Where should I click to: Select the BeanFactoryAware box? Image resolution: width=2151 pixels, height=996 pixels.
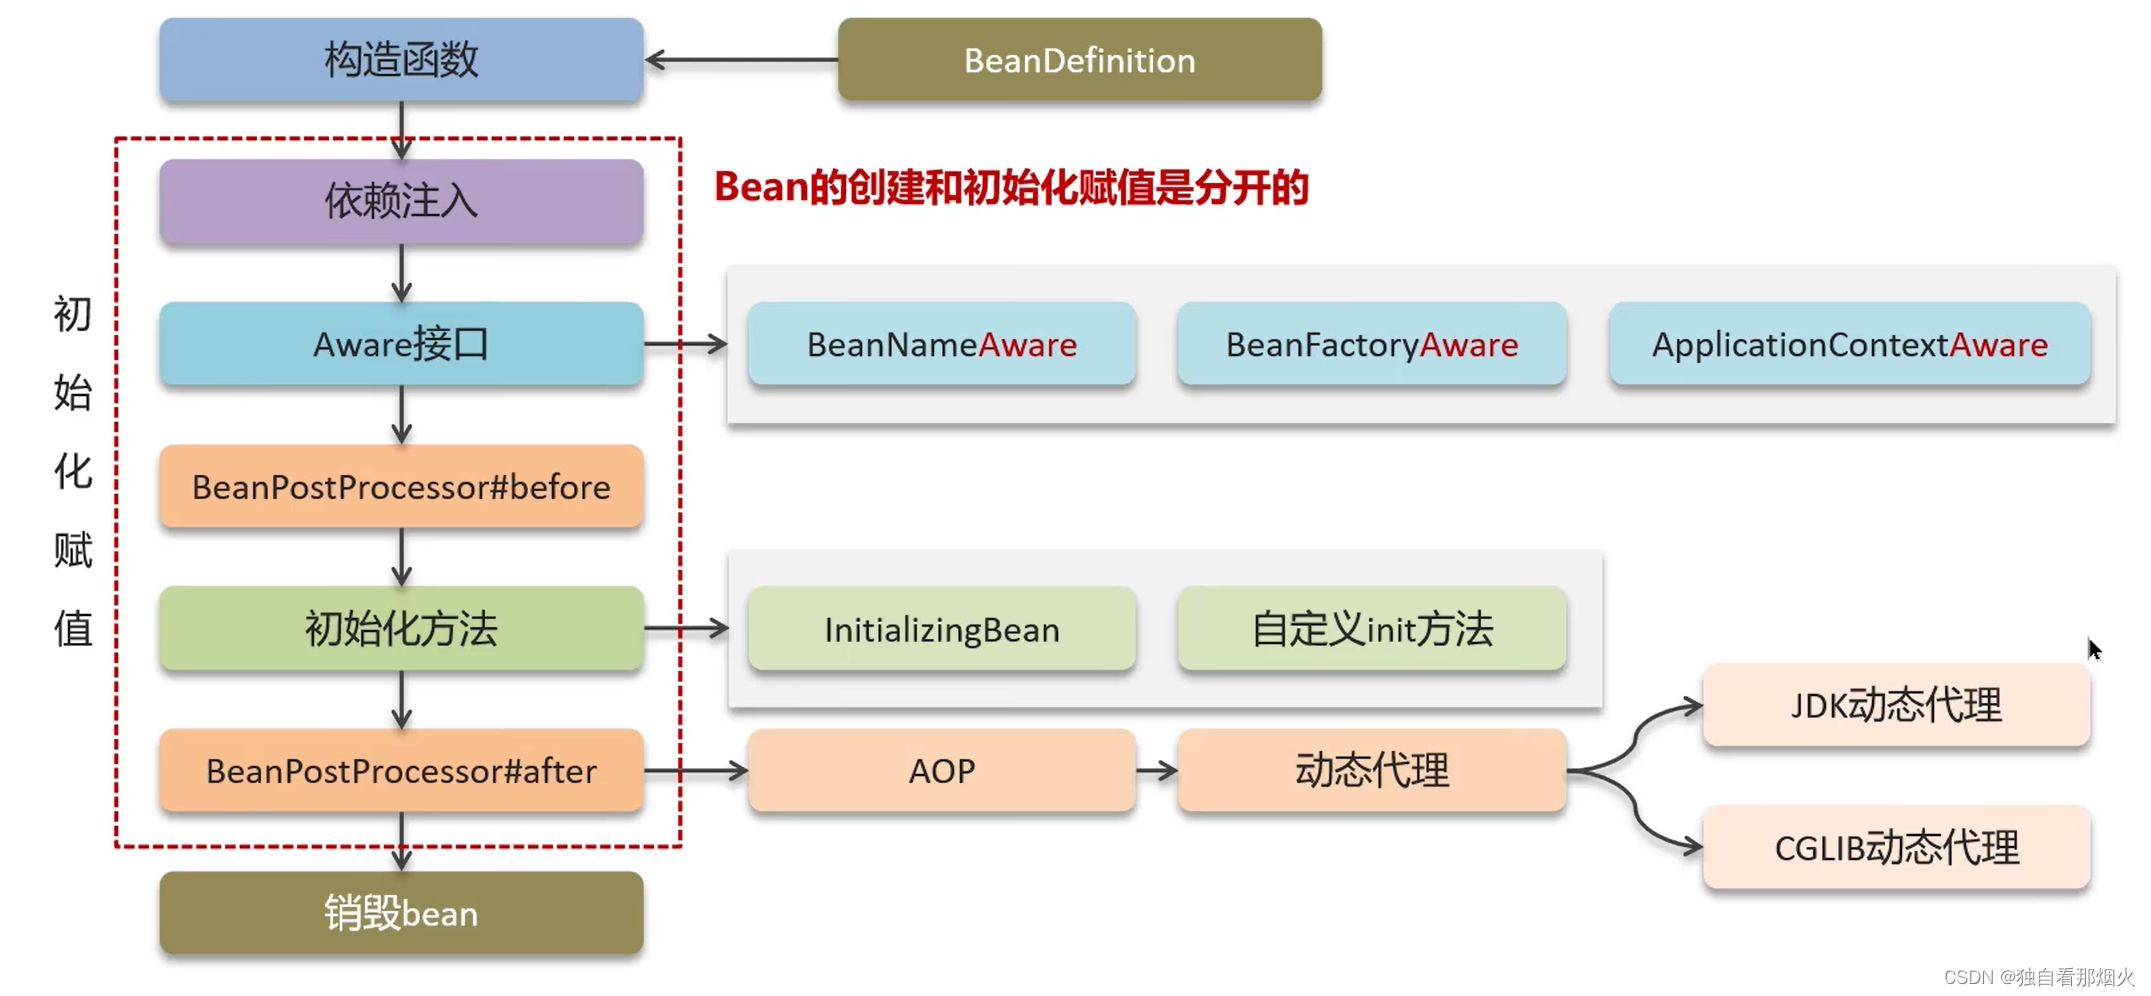1372,344
